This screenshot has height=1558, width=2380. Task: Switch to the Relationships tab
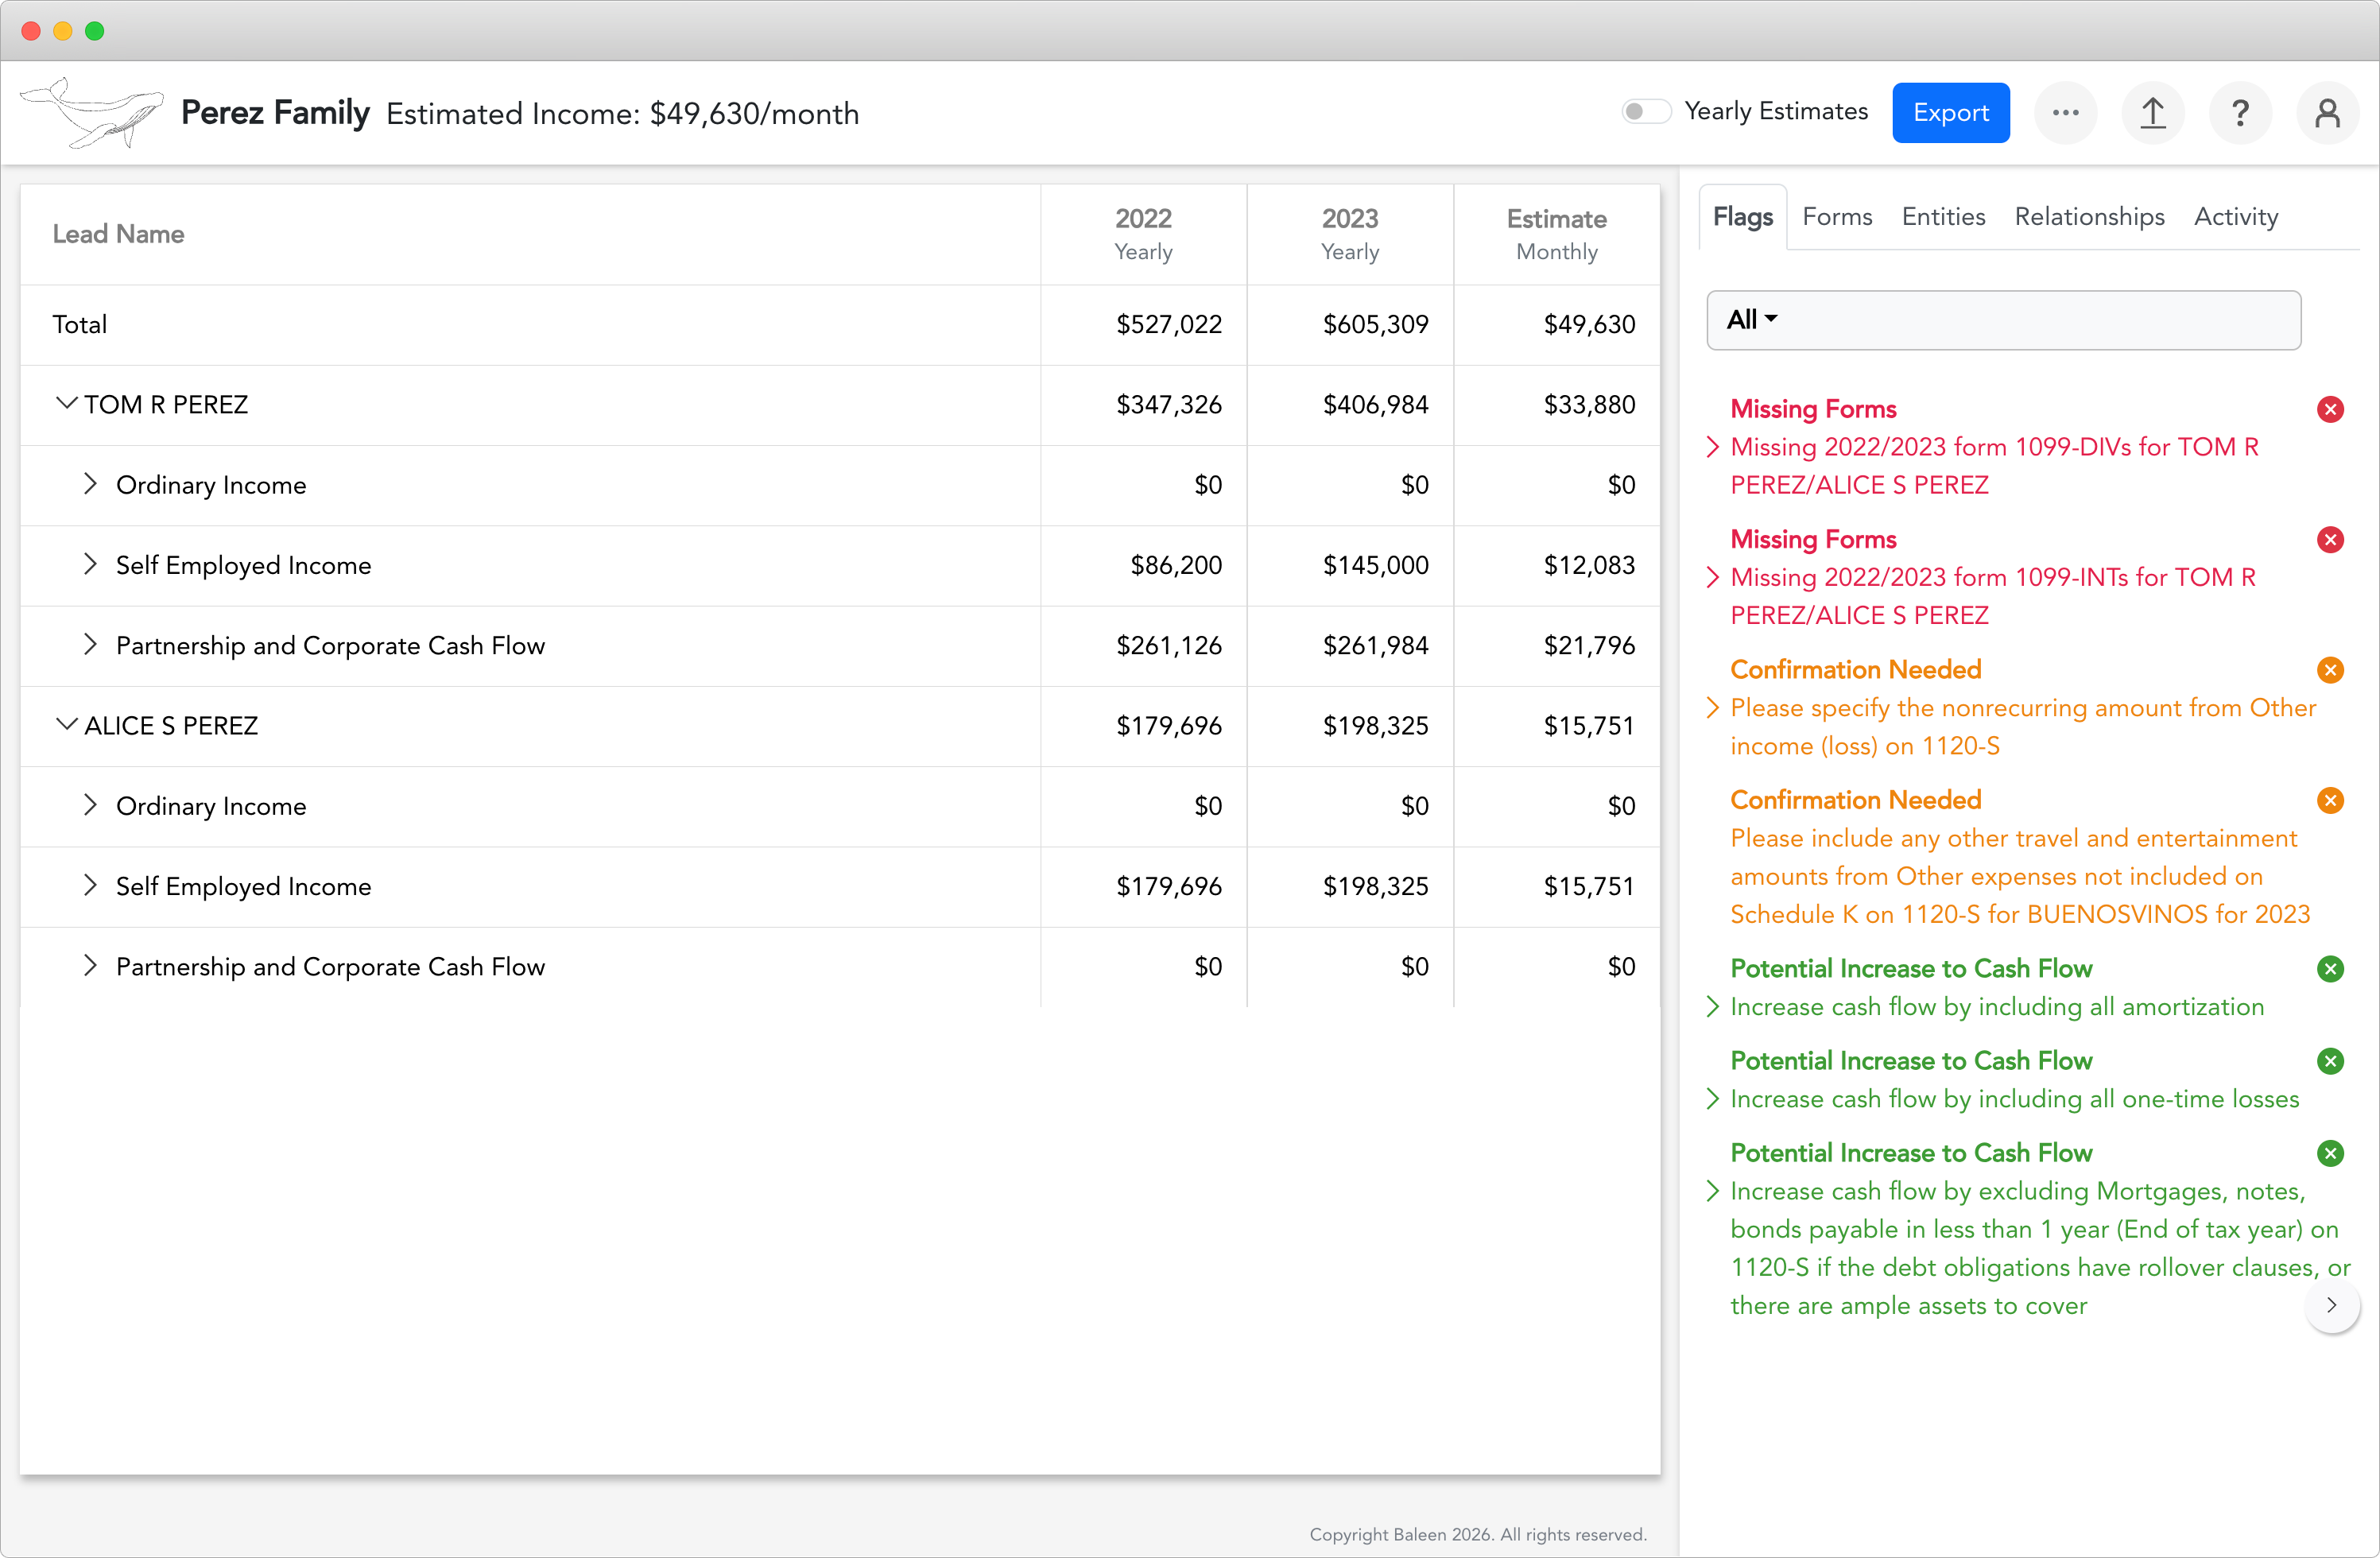pyautogui.click(x=2089, y=216)
